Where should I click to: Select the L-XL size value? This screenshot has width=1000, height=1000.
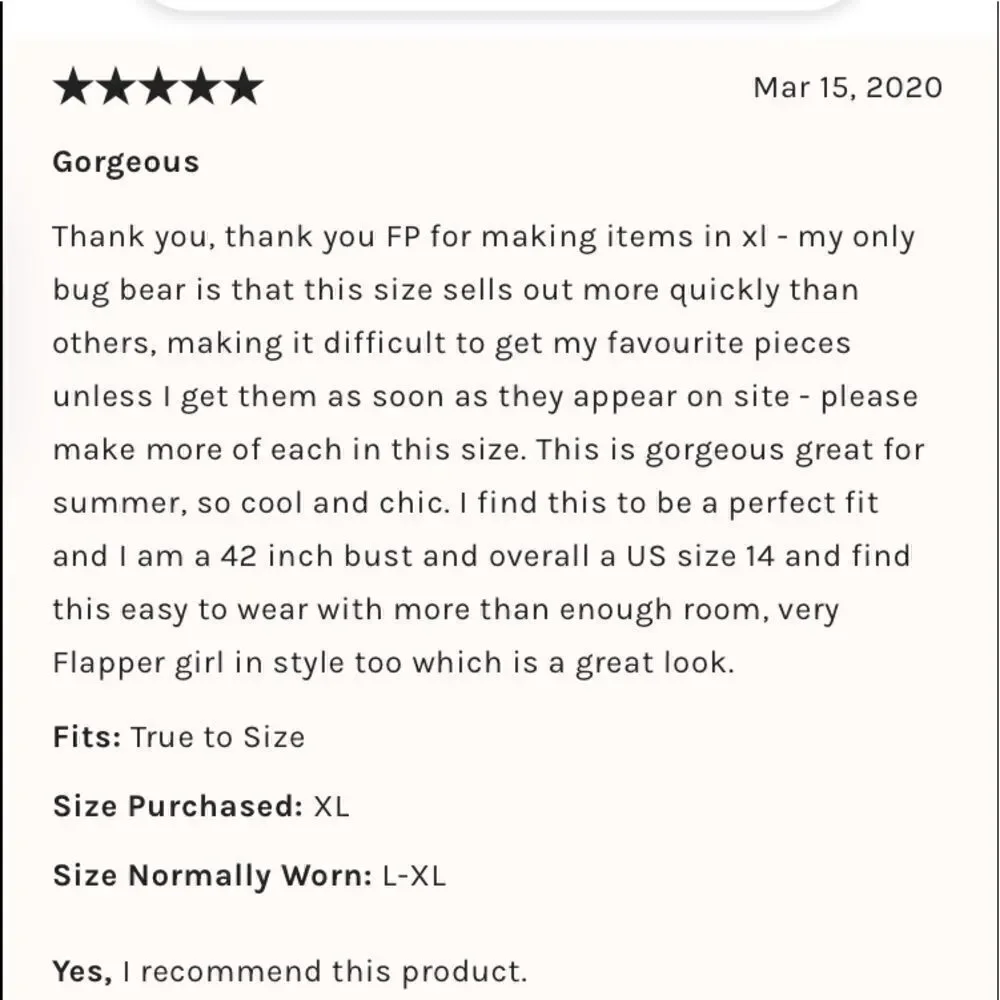point(414,875)
